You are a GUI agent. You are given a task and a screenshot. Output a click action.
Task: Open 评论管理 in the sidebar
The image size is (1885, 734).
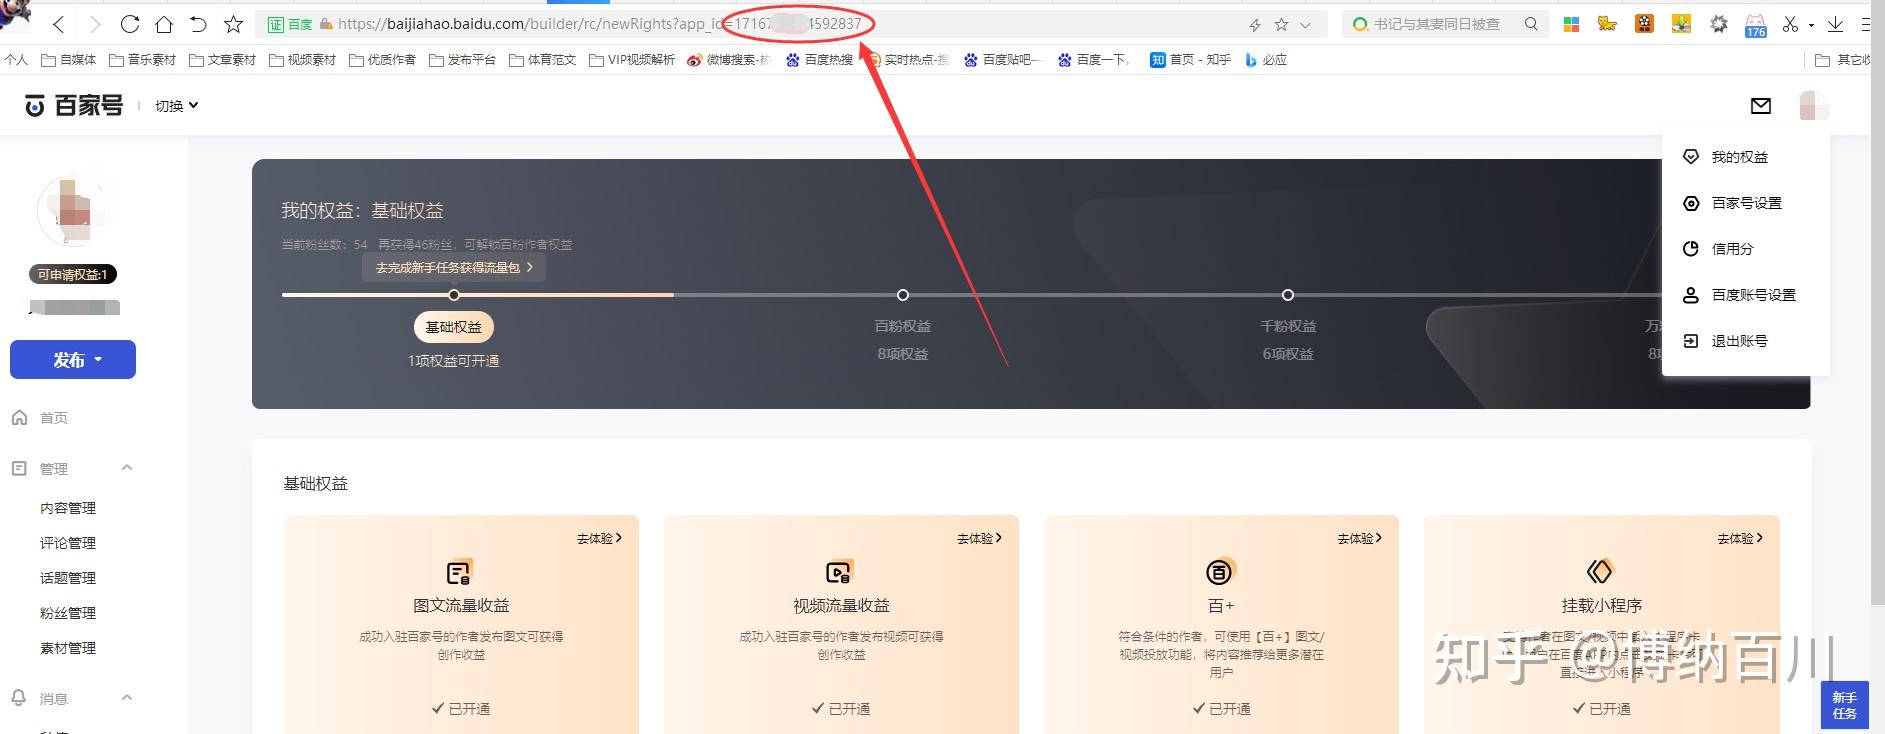(68, 543)
